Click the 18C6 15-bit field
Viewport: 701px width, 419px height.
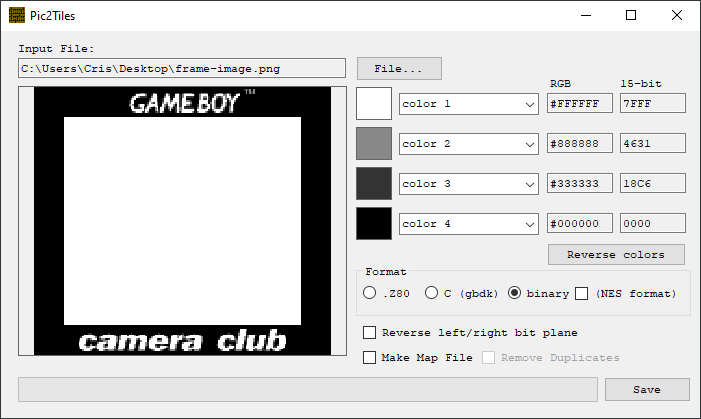pyautogui.click(x=653, y=183)
